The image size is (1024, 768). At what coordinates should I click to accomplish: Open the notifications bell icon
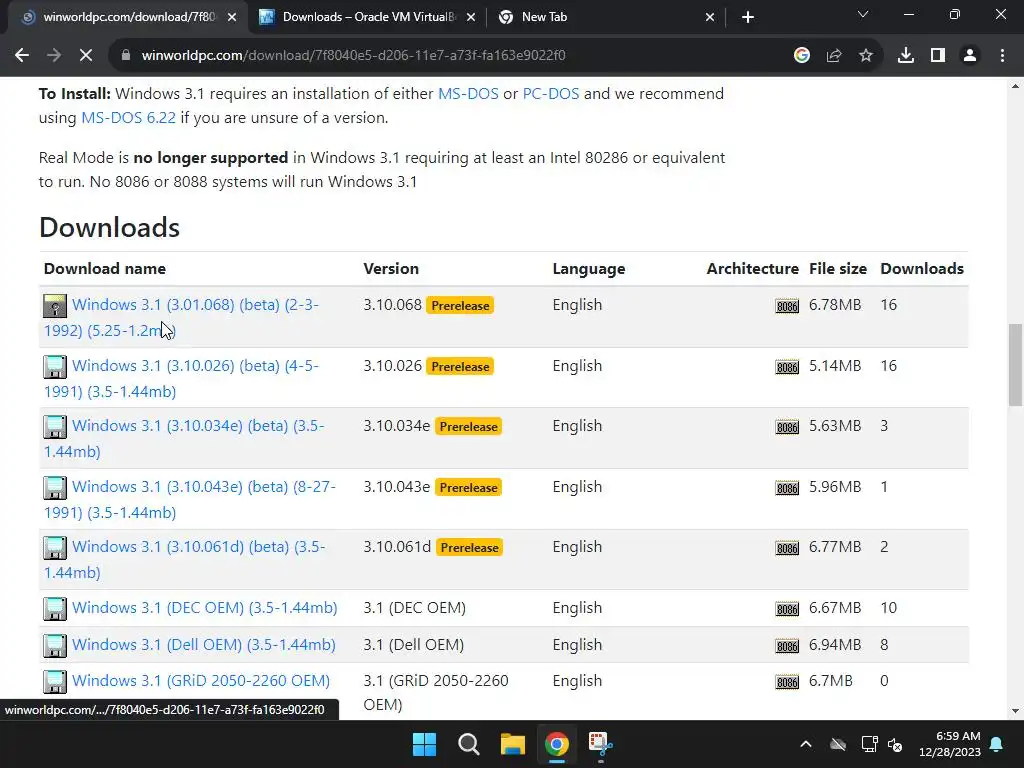[x=997, y=744]
